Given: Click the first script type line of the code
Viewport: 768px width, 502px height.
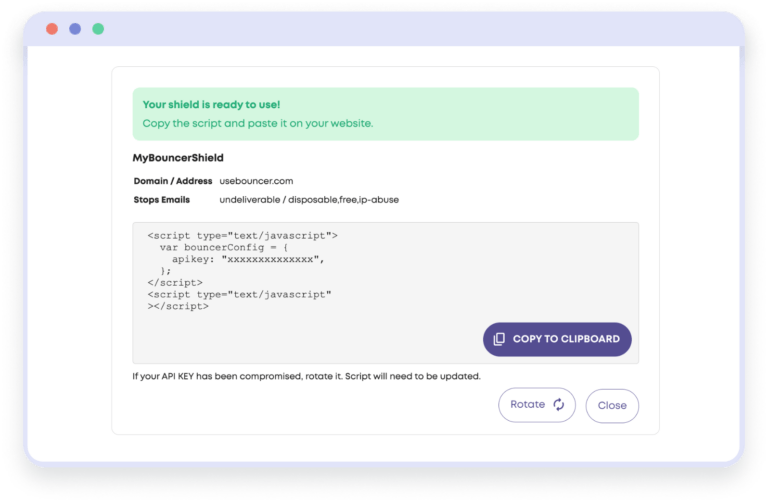Looking at the screenshot, I should pyautogui.click(x=242, y=235).
